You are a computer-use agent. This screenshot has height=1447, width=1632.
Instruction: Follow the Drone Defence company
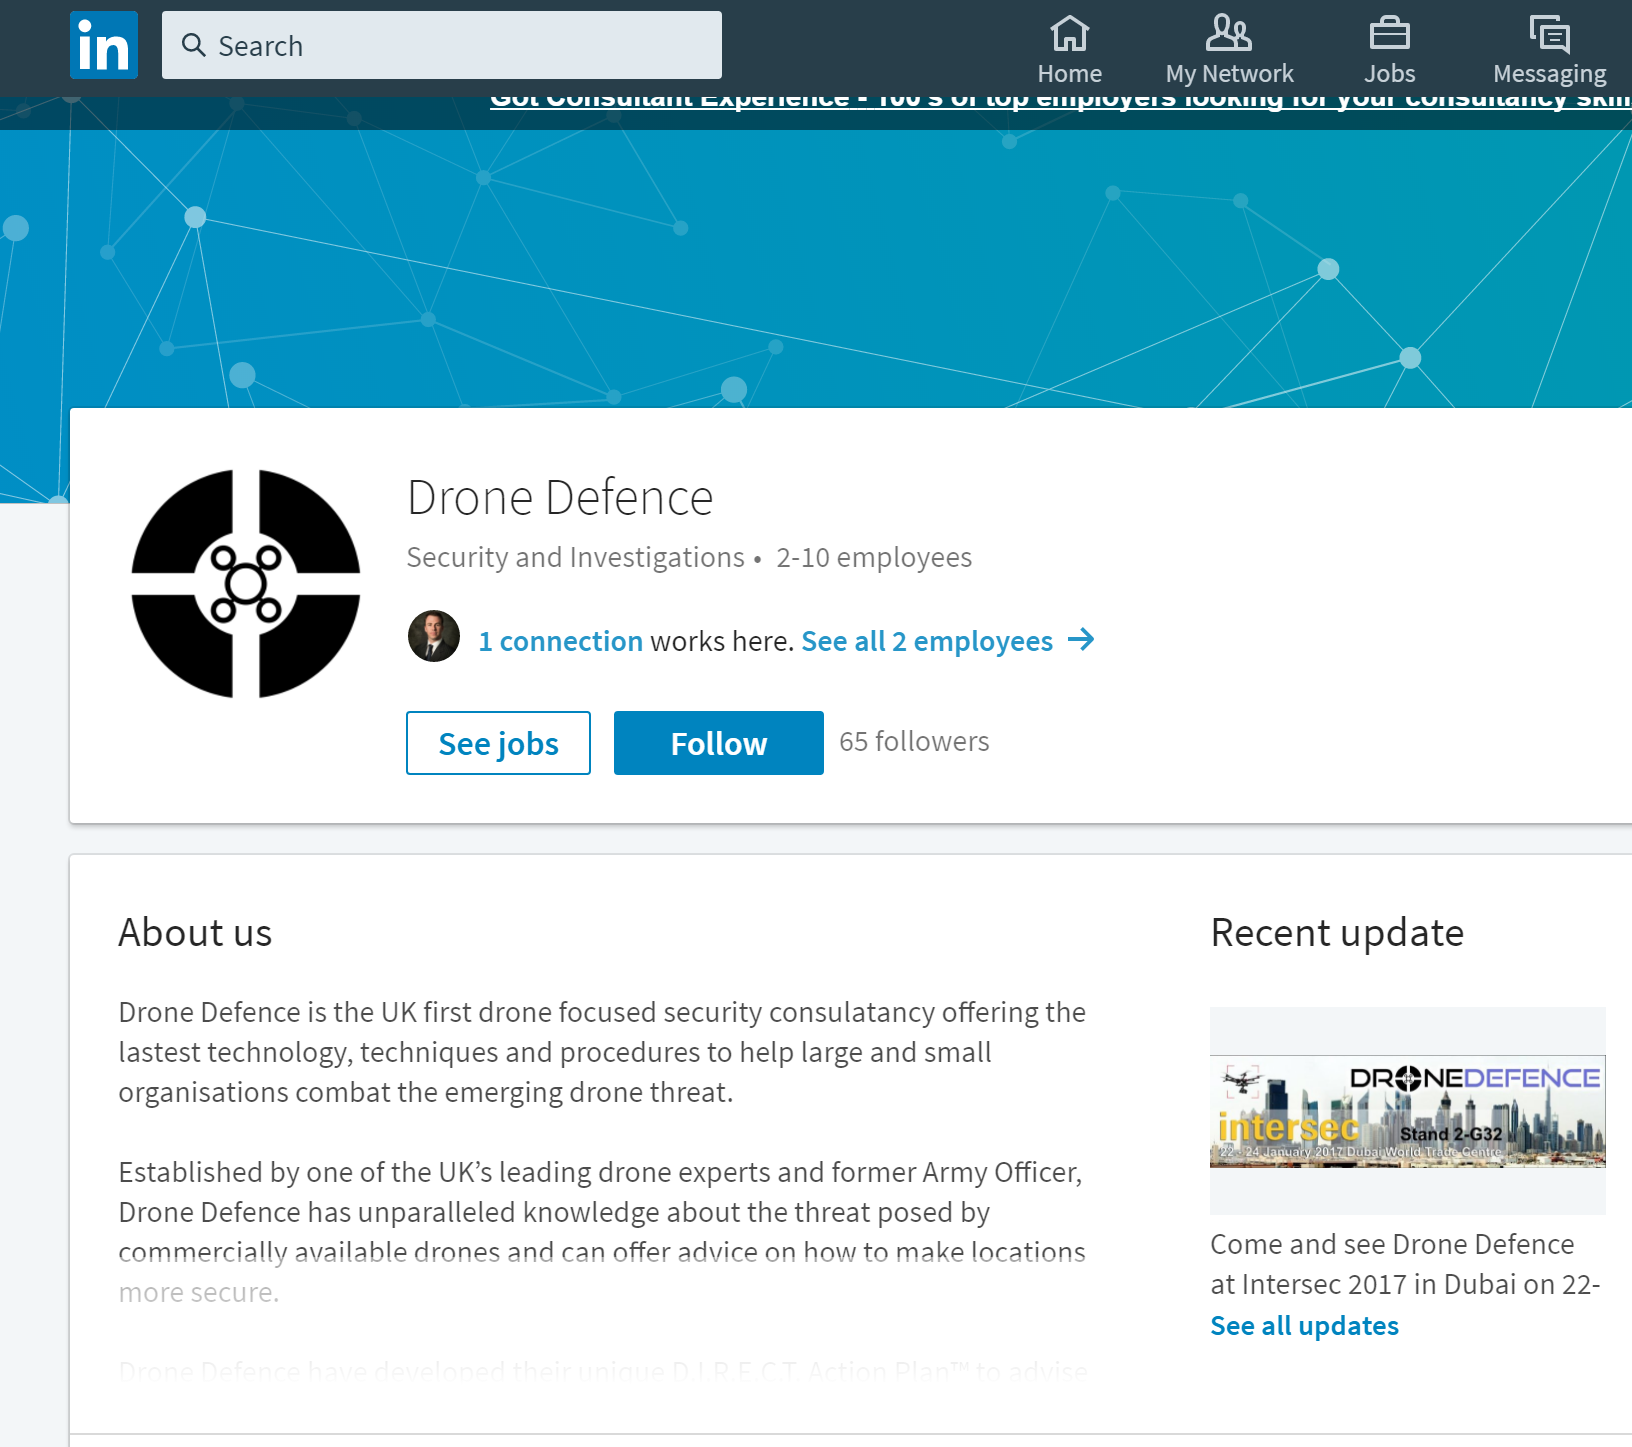[719, 743]
